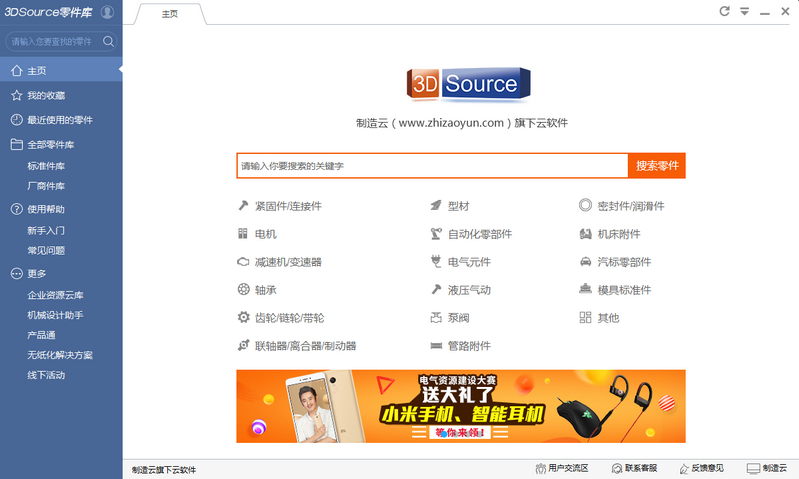Click the 泵阀 category icon

coord(436,317)
